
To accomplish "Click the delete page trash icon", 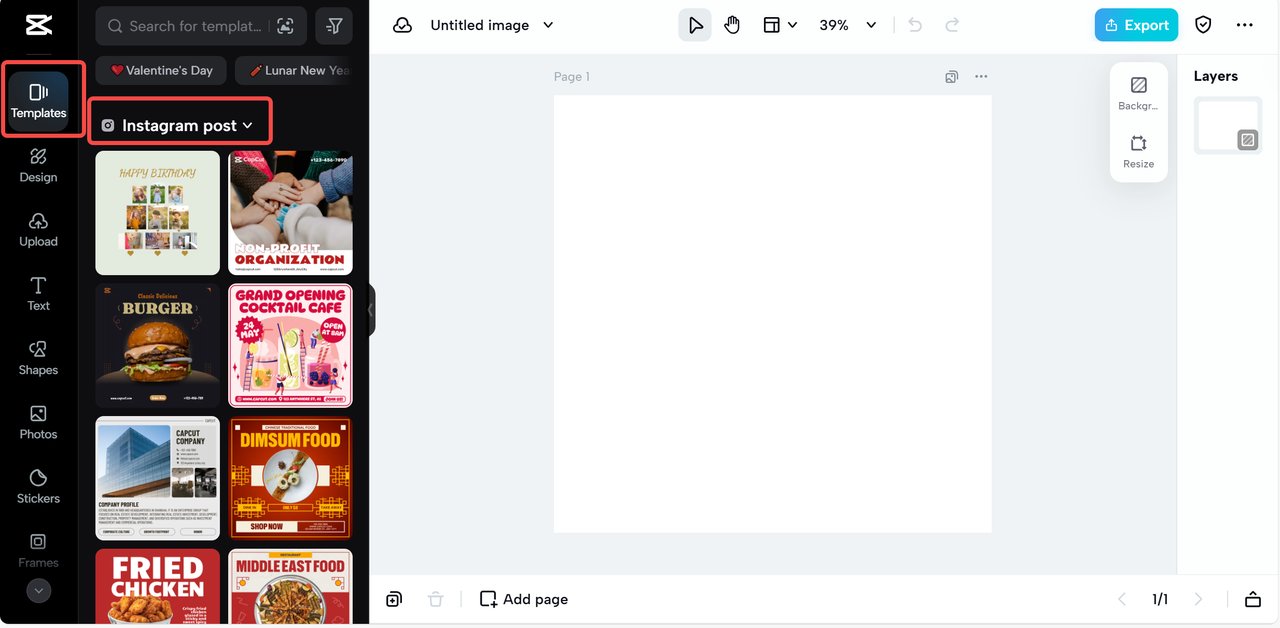I will pyautogui.click(x=435, y=599).
